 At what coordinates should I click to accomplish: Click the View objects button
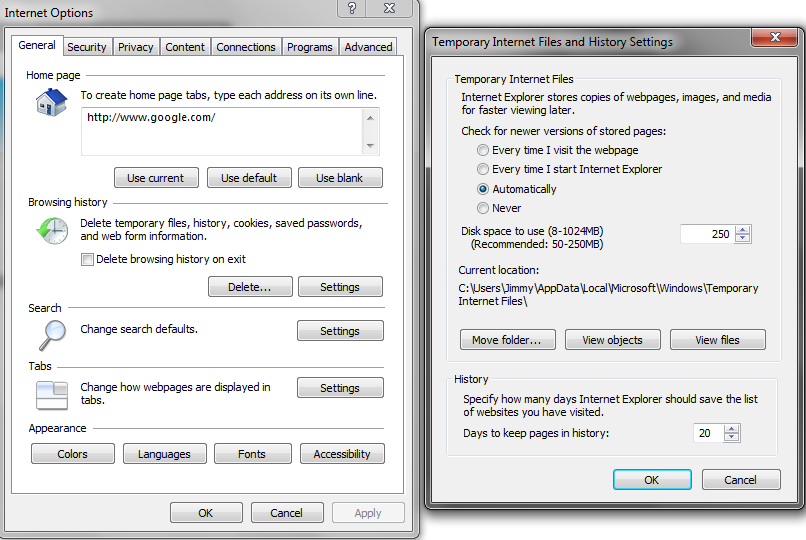[x=612, y=340]
